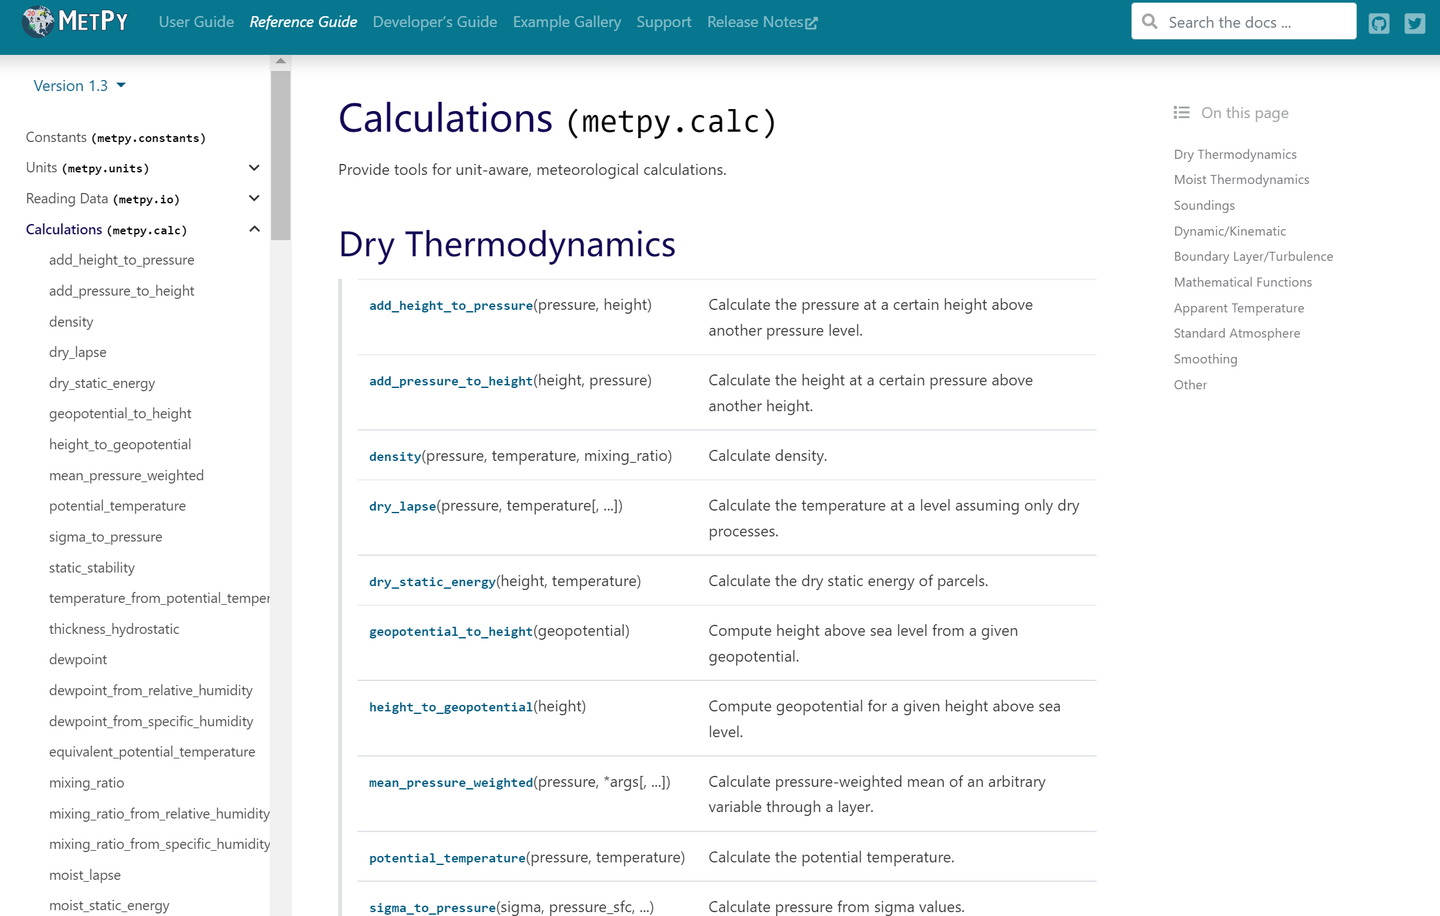Expand the Reading Data (metpy.io) section
This screenshot has height=916, width=1440.
254,198
